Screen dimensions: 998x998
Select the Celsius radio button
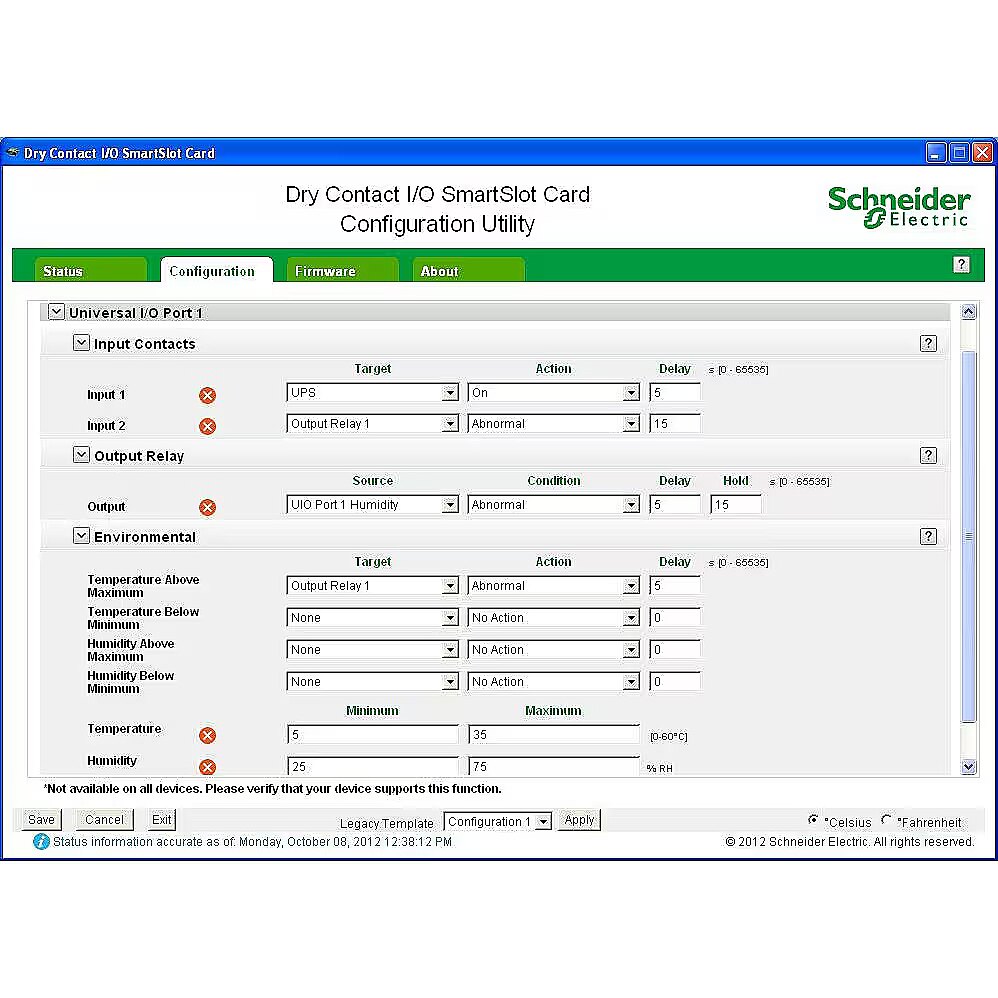point(813,820)
